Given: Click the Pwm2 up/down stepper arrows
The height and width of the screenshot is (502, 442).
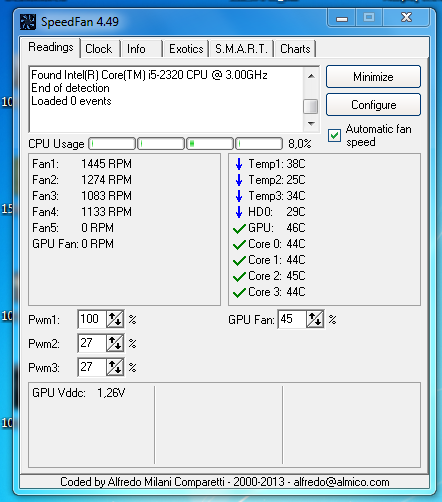Looking at the screenshot, I should pyautogui.click(x=115, y=343).
